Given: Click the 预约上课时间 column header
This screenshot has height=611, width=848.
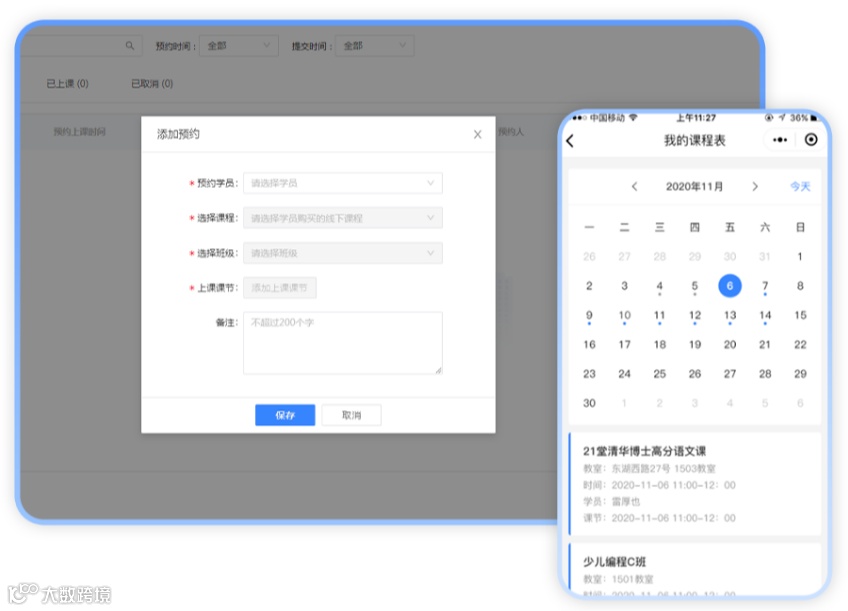Looking at the screenshot, I should [x=80, y=131].
